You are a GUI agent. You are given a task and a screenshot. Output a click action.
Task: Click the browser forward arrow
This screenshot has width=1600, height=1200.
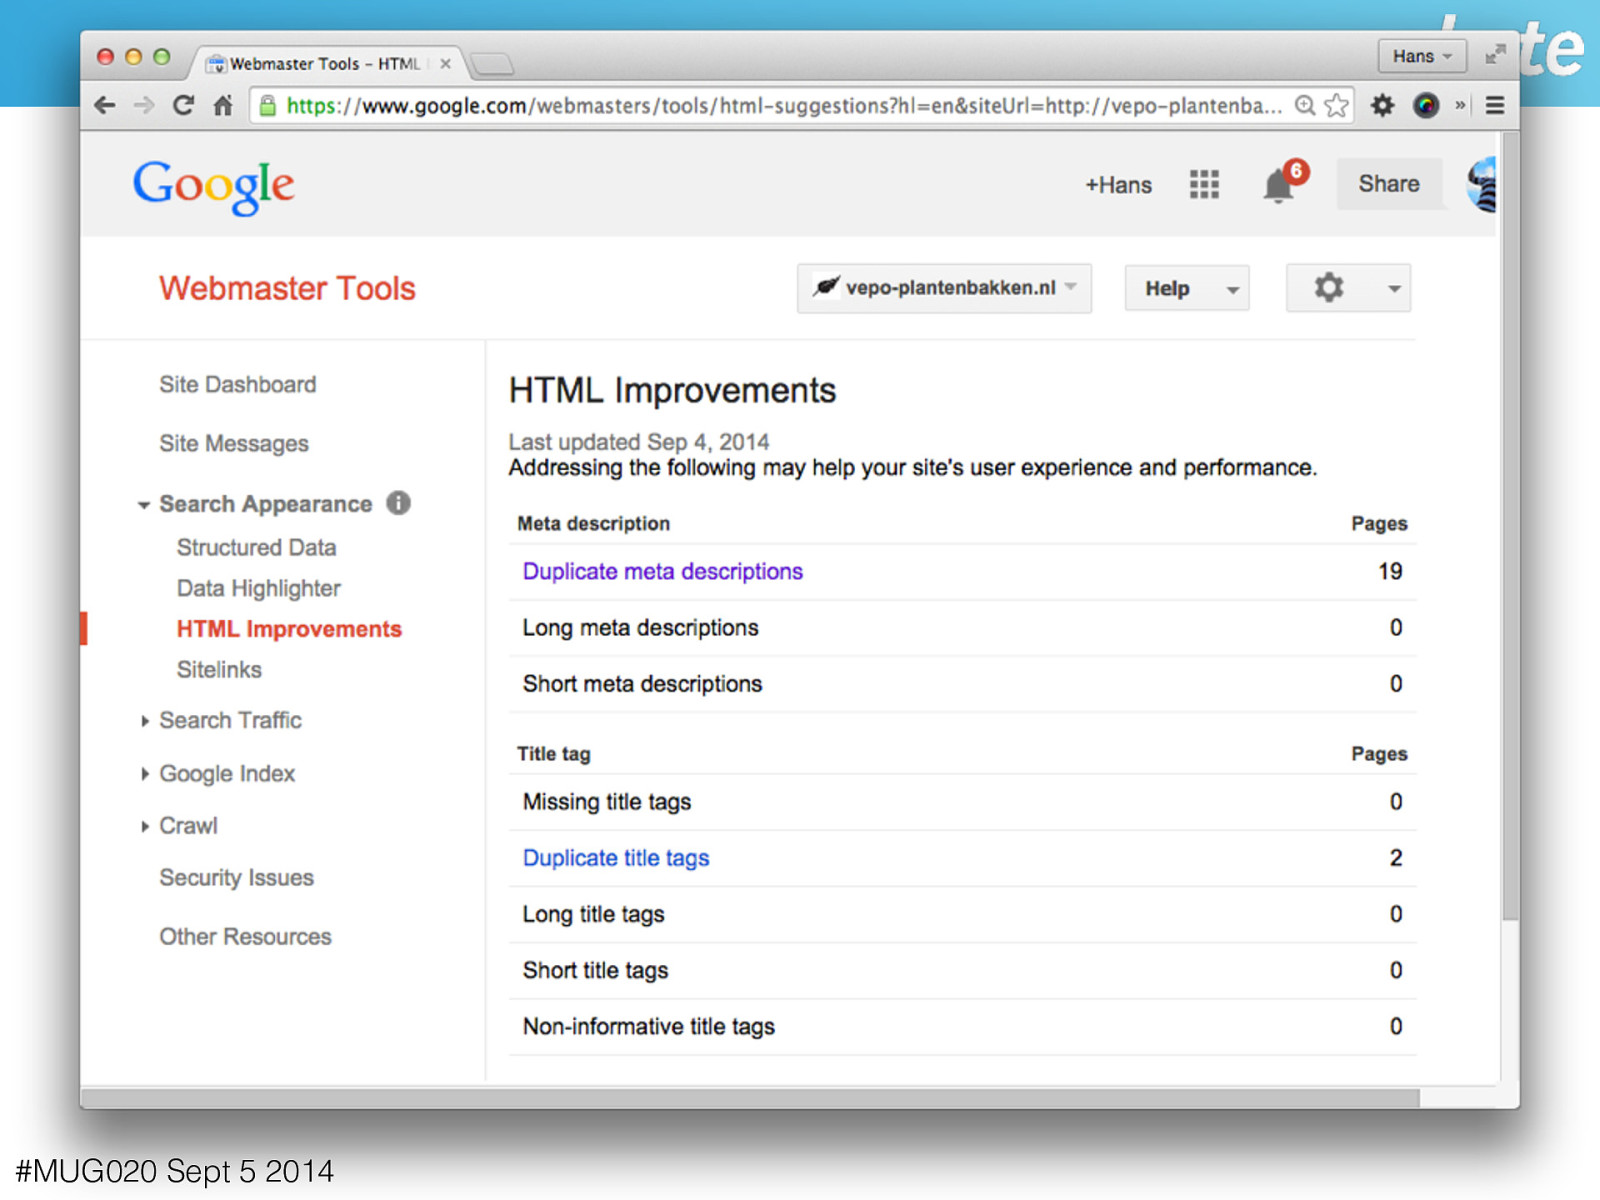click(144, 105)
